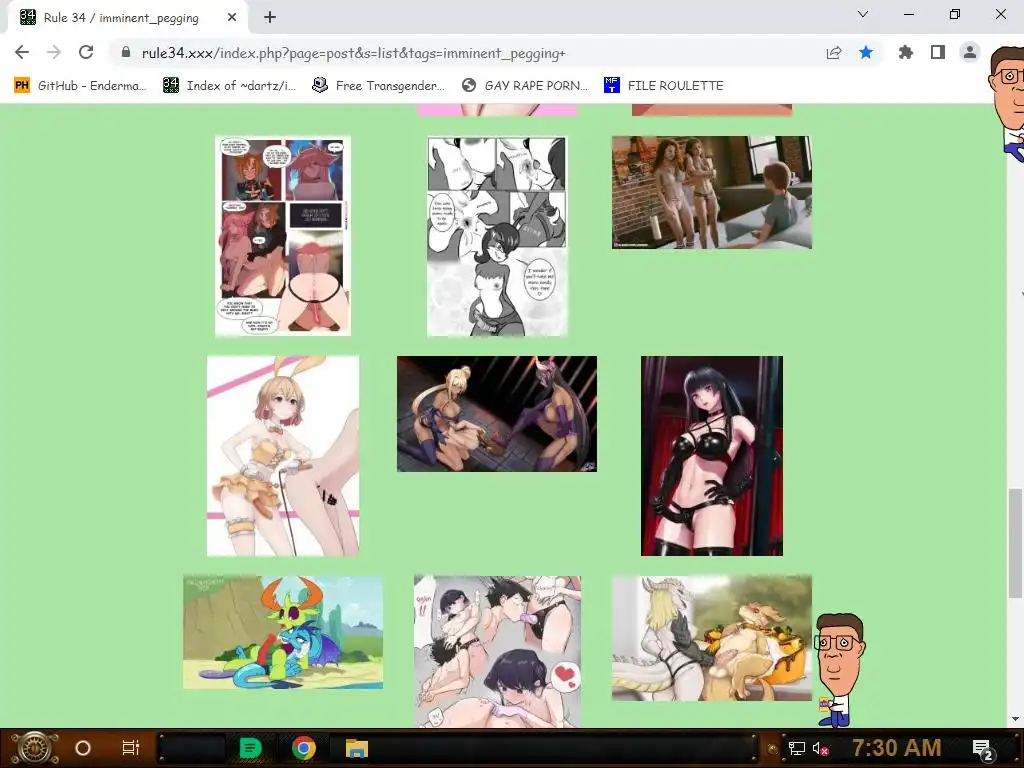This screenshot has height=768, width=1024.
Task: Open the Chrome profile menu
Action: pos(970,52)
